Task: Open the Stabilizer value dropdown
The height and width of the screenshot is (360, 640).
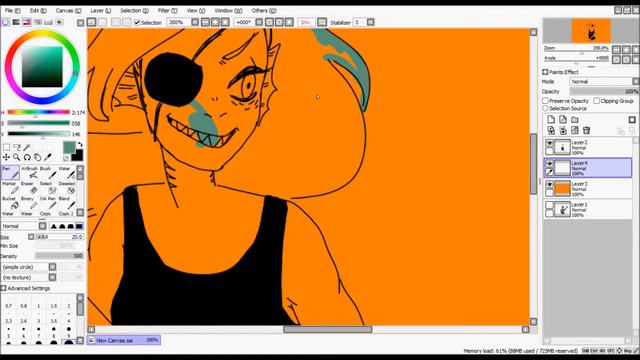Action: pos(370,22)
